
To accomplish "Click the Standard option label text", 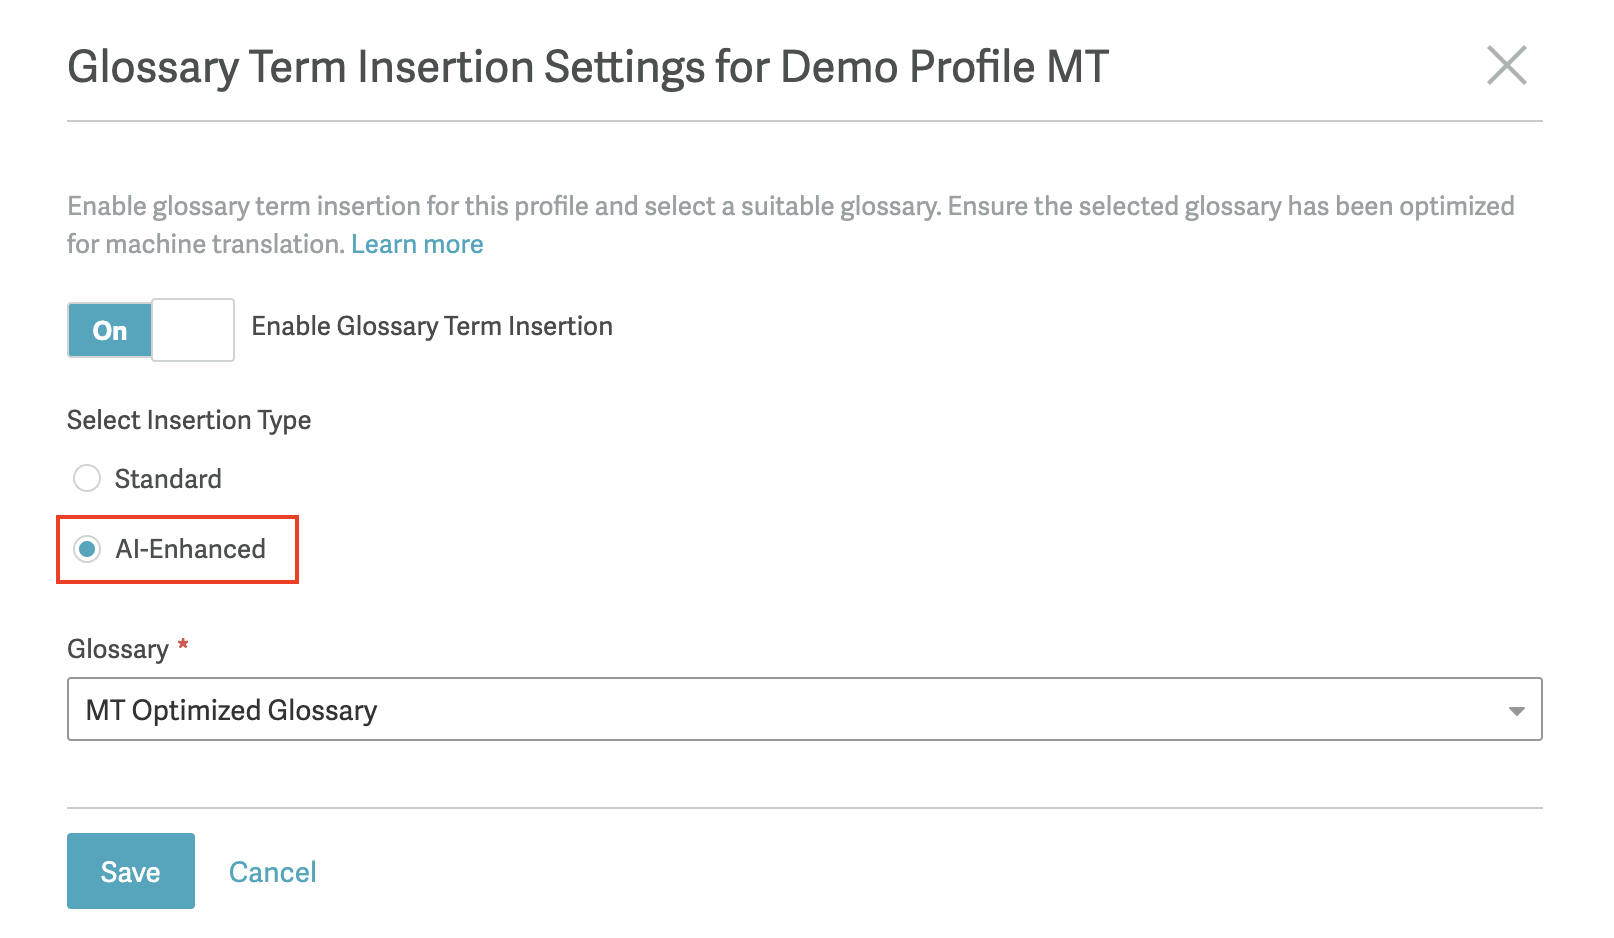I will (168, 479).
